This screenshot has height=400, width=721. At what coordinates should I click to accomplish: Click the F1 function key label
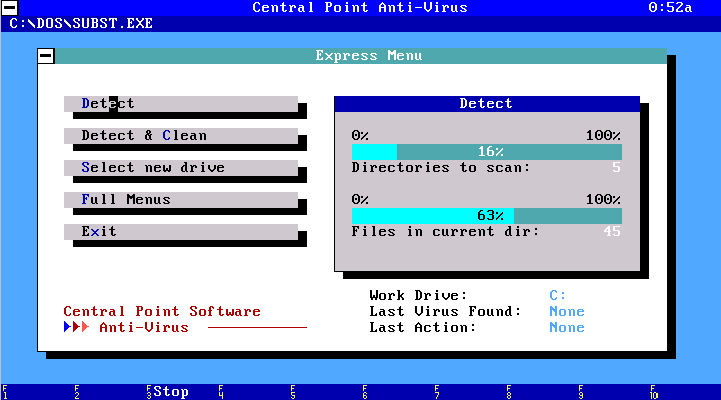[5, 392]
